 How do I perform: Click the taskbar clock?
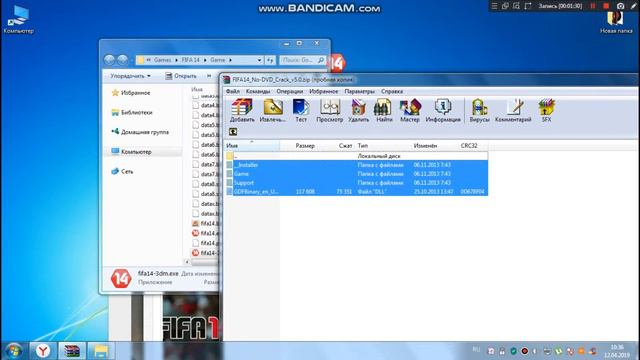tap(617, 351)
